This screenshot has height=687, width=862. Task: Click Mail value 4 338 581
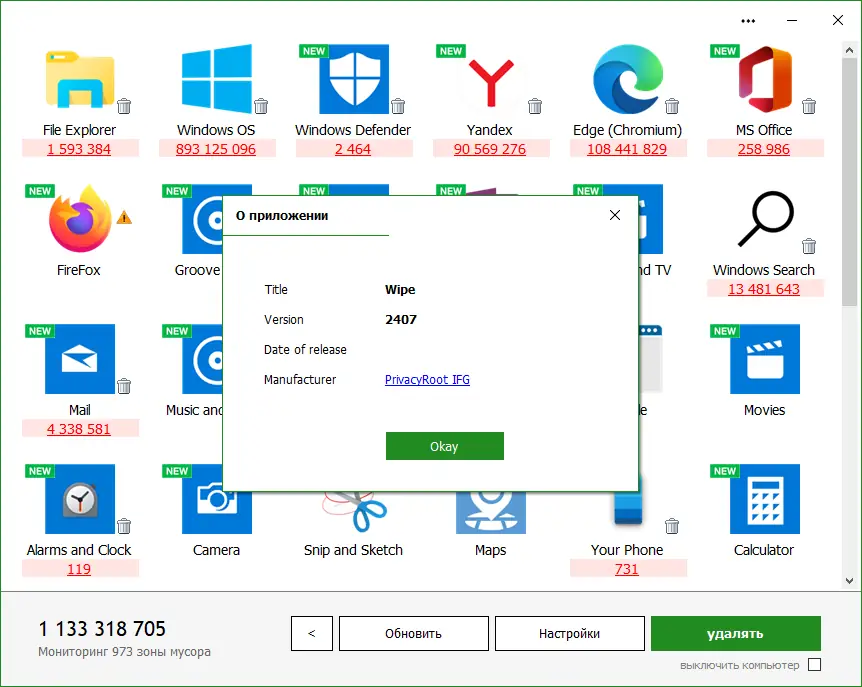click(x=79, y=429)
